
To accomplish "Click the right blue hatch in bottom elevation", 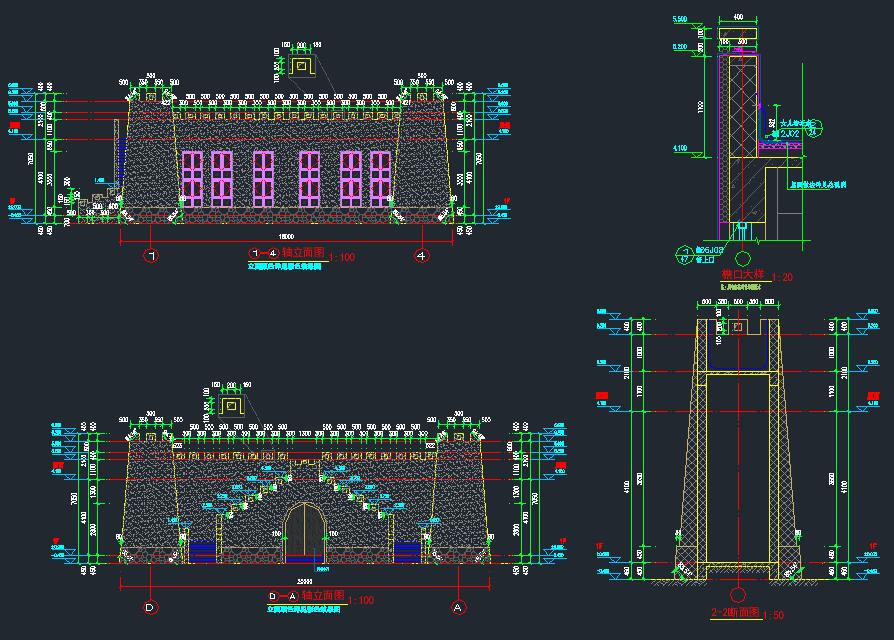I will pyautogui.click(x=407, y=551).
